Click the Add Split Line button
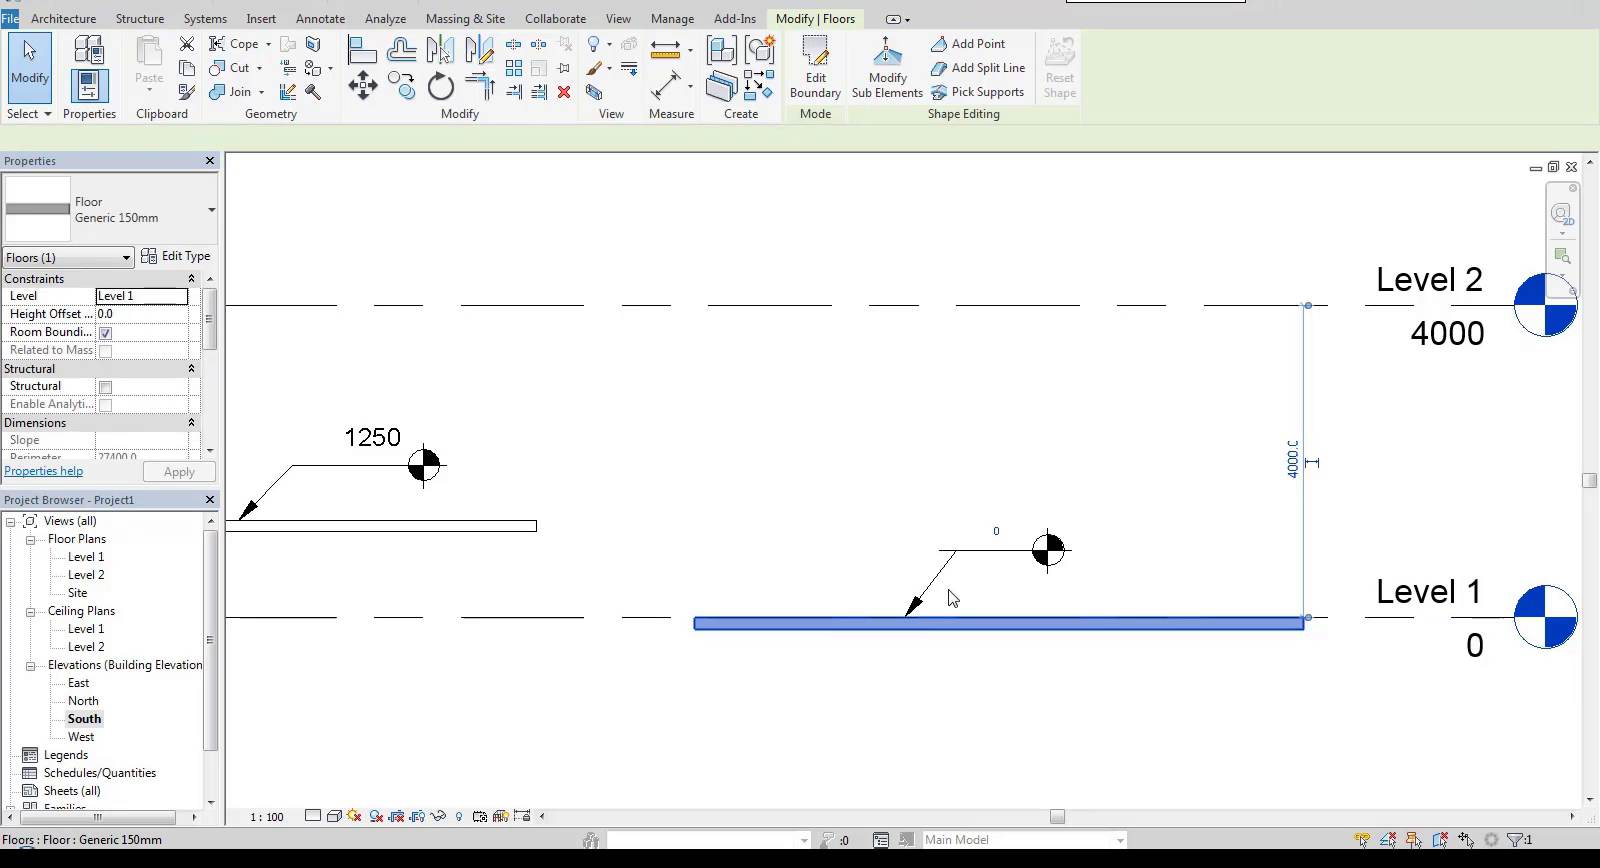This screenshot has height=868, width=1600. (x=977, y=68)
